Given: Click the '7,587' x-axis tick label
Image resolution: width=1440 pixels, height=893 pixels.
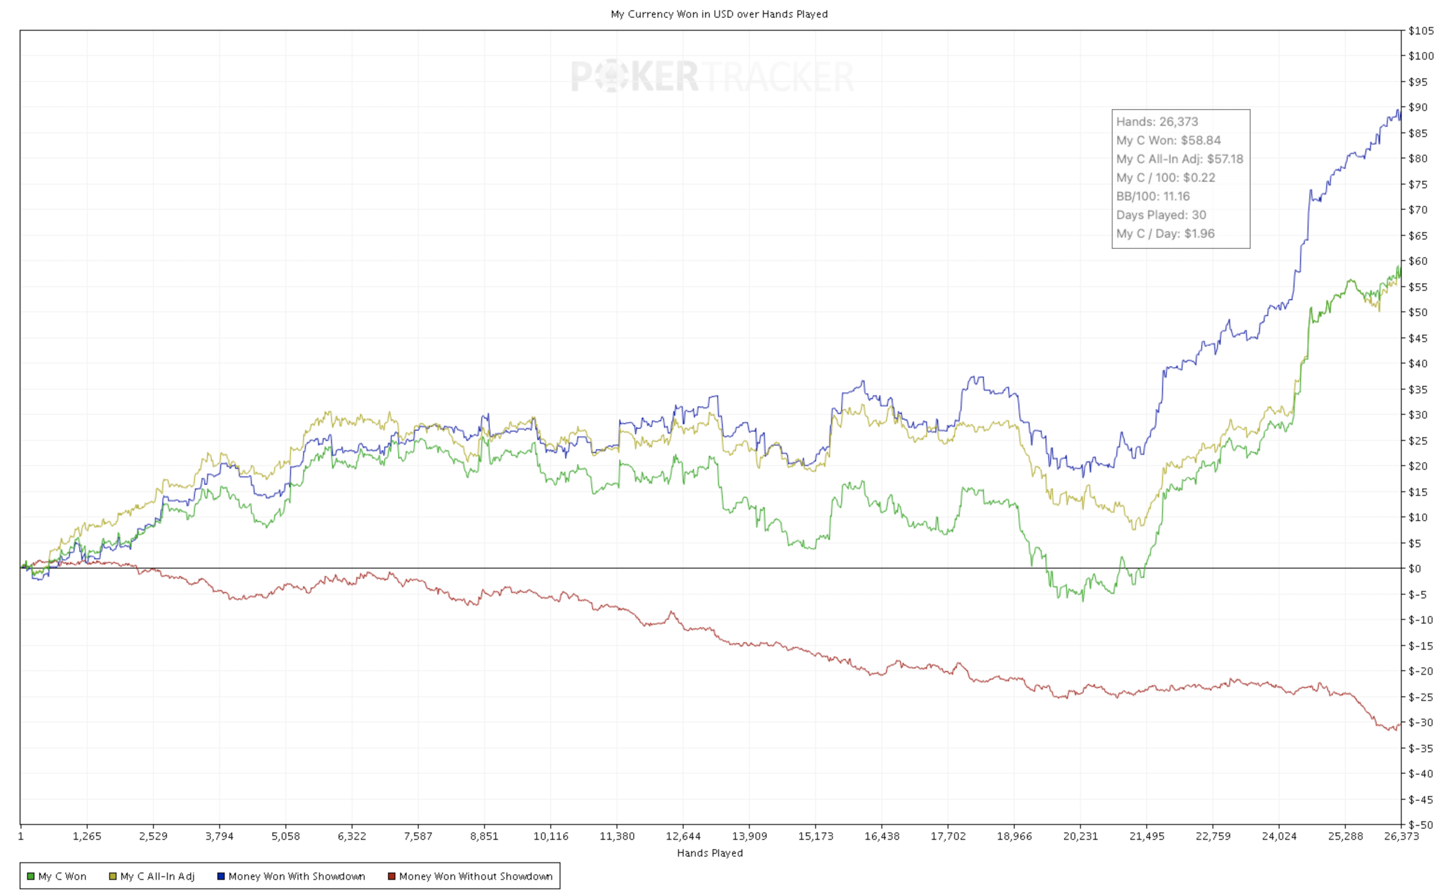Looking at the screenshot, I should [x=418, y=836].
